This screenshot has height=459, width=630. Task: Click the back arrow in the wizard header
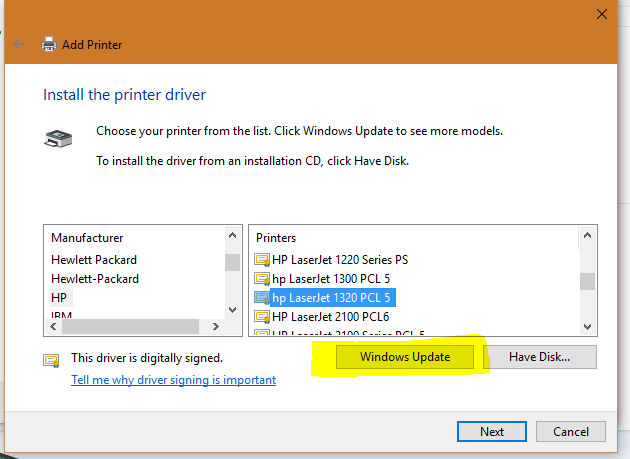point(19,44)
